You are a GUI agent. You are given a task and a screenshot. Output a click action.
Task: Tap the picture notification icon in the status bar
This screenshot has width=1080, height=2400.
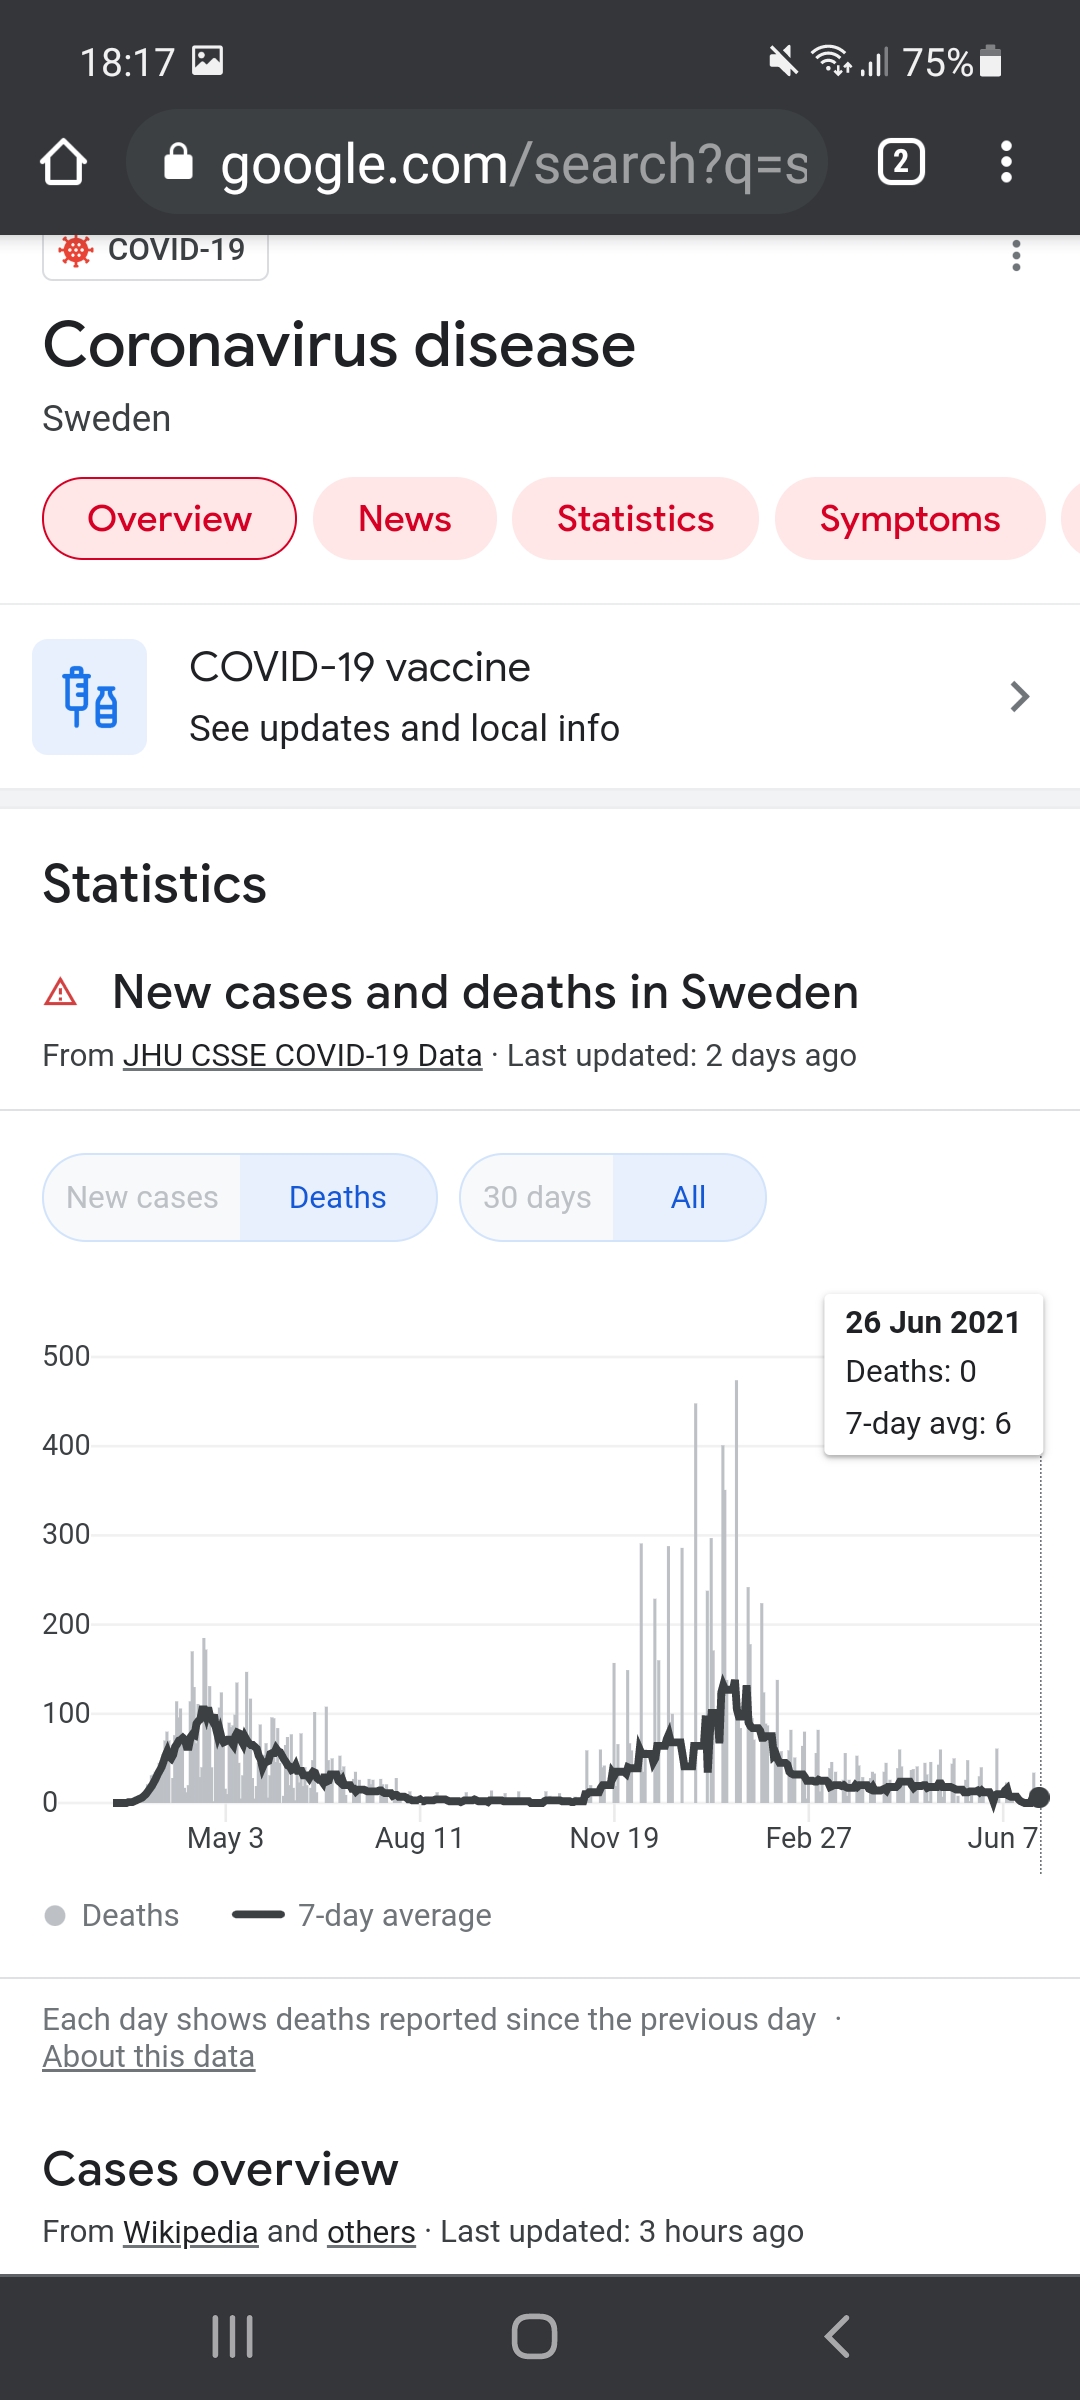point(207,61)
